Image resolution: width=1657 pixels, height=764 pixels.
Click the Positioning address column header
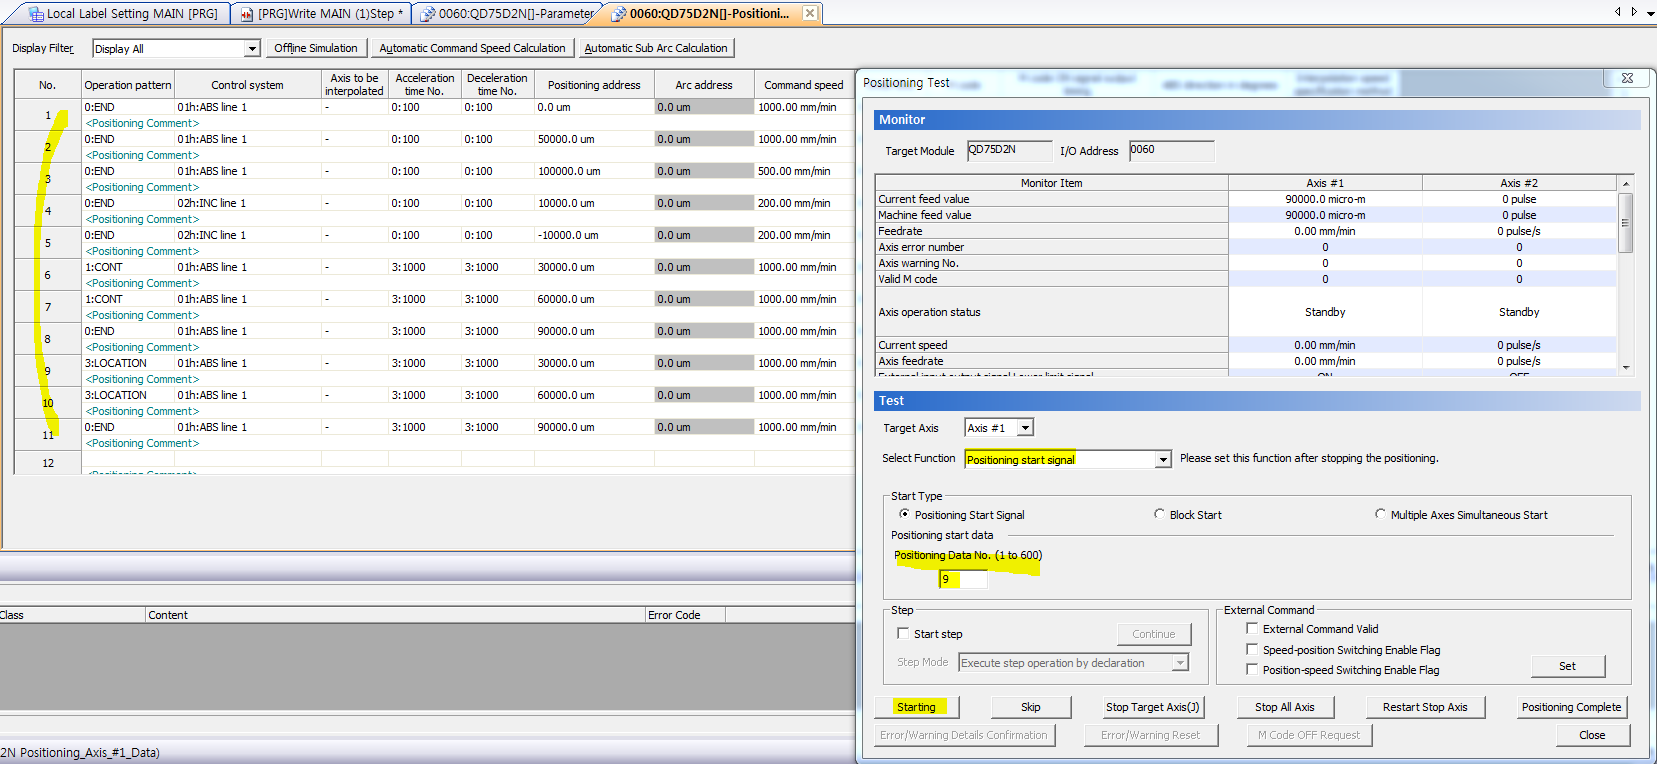coord(594,85)
